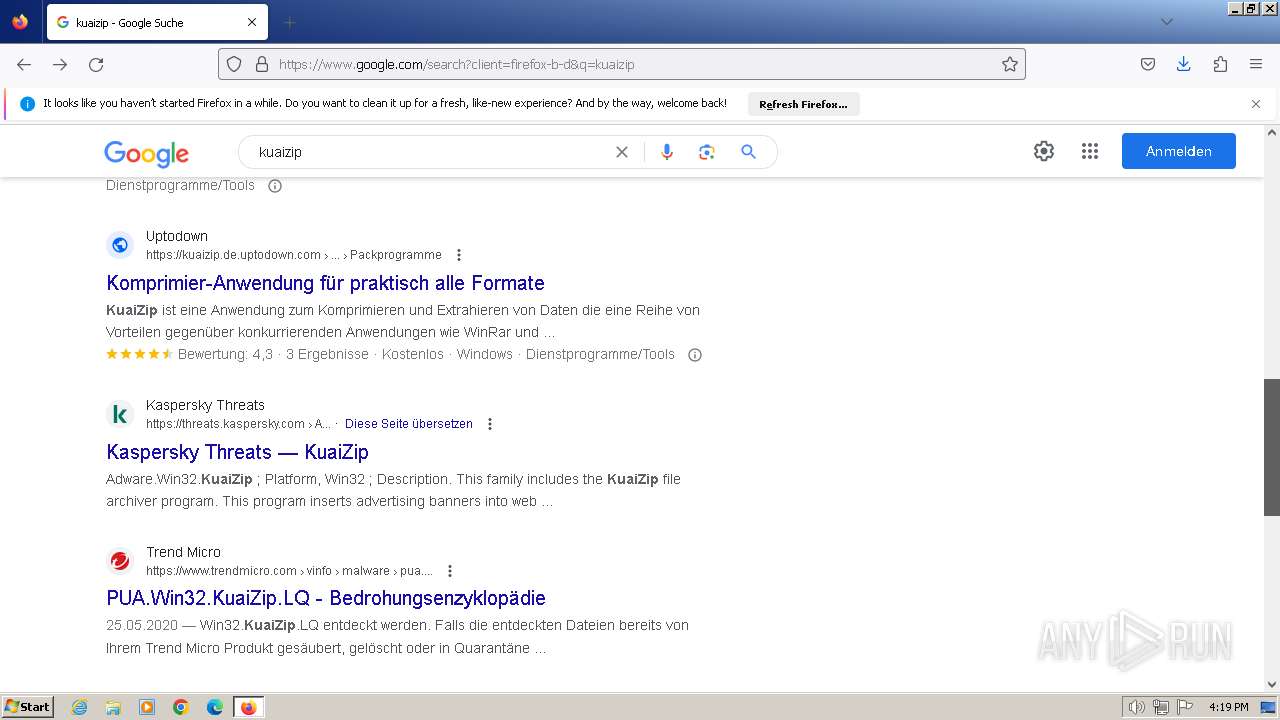
Task: Open Komprimier-Anwendung für praktisch alle Formate link
Action: click(325, 283)
